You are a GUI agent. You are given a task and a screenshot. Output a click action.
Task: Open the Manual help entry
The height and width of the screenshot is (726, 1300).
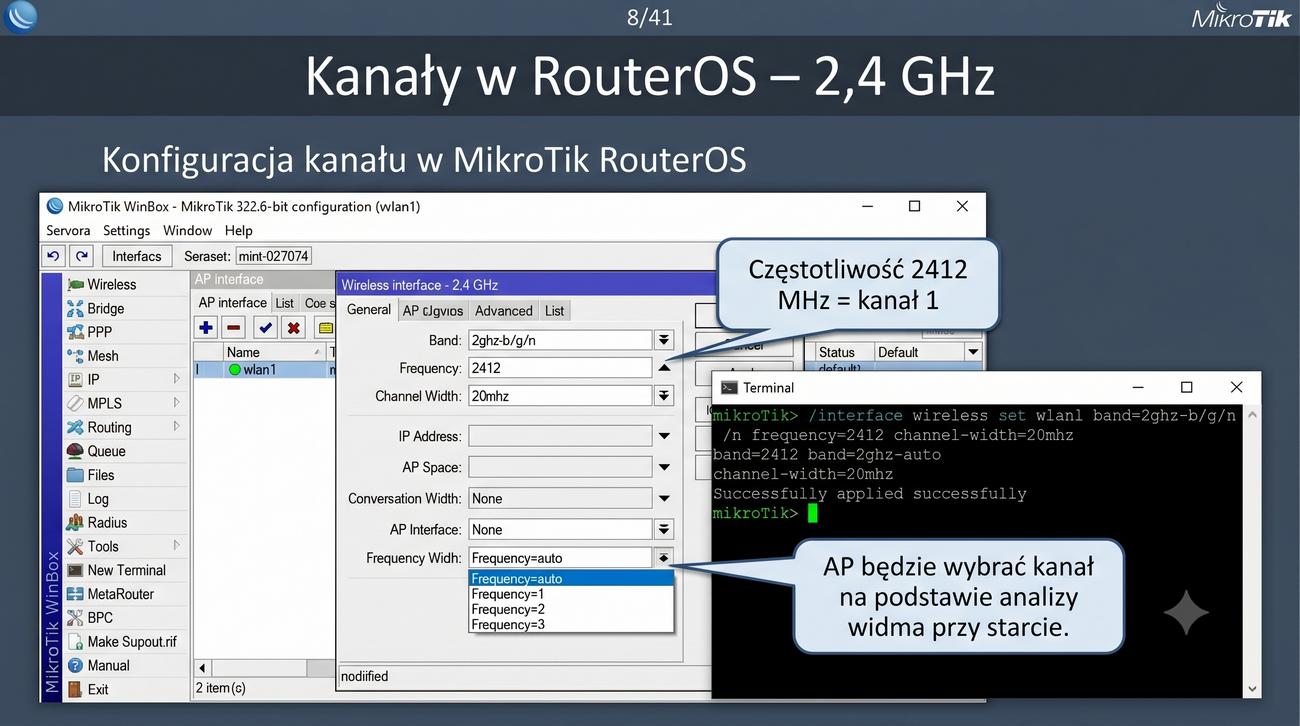coord(98,666)
